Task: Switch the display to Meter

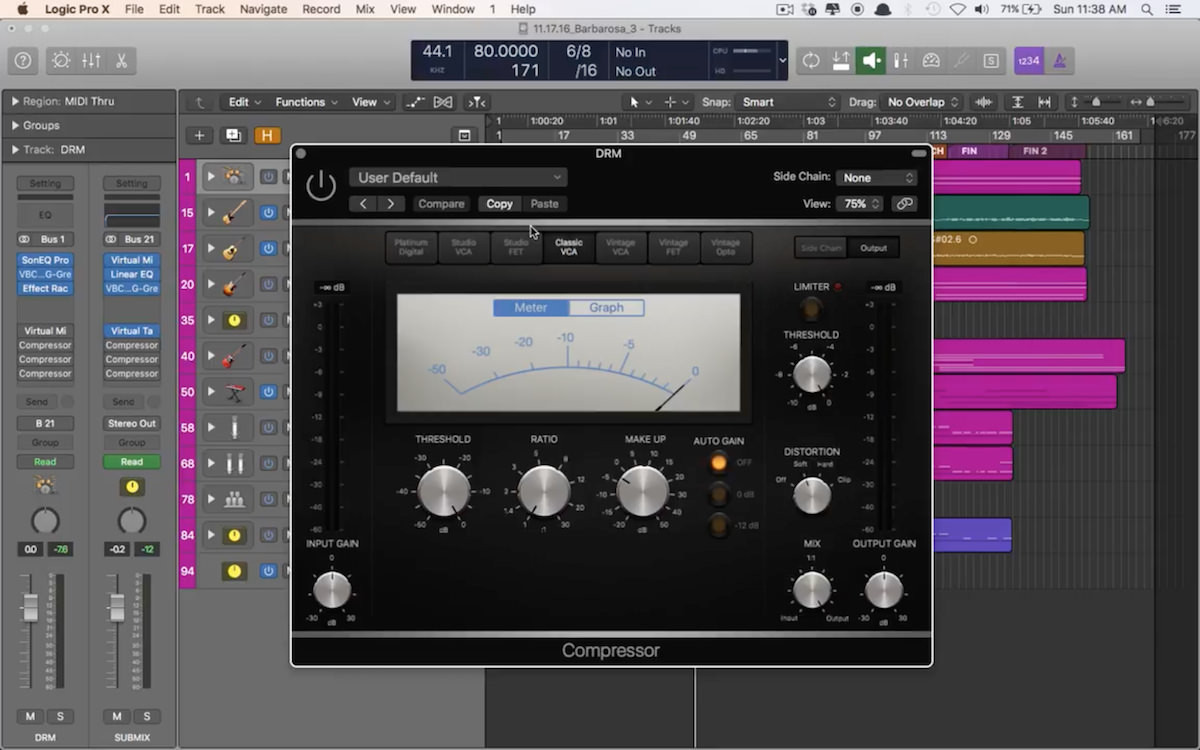Action: coord(531,308)
